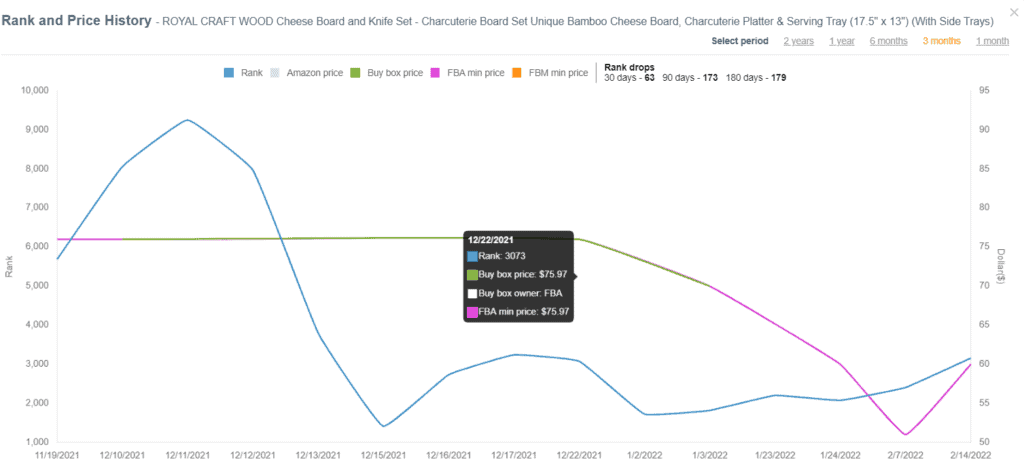Switch to the 1 month period

point(992,41)
